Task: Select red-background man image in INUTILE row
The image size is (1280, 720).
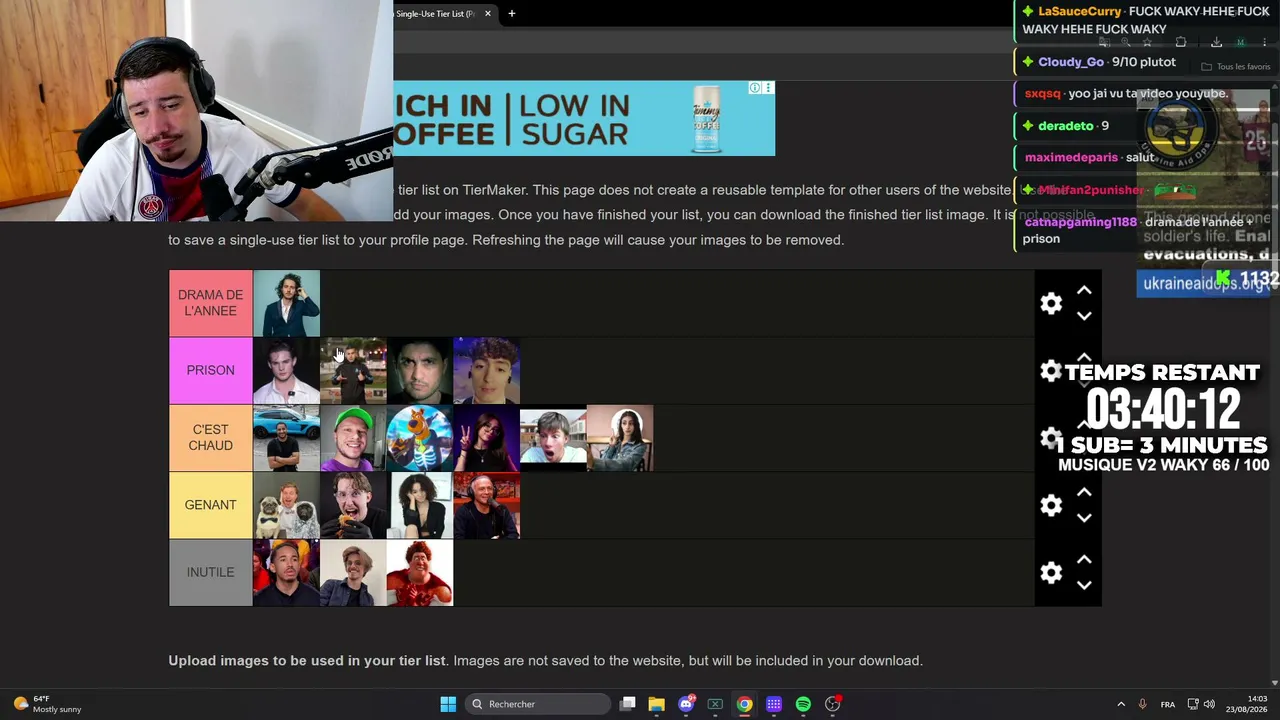Action: tap(287, 572)
